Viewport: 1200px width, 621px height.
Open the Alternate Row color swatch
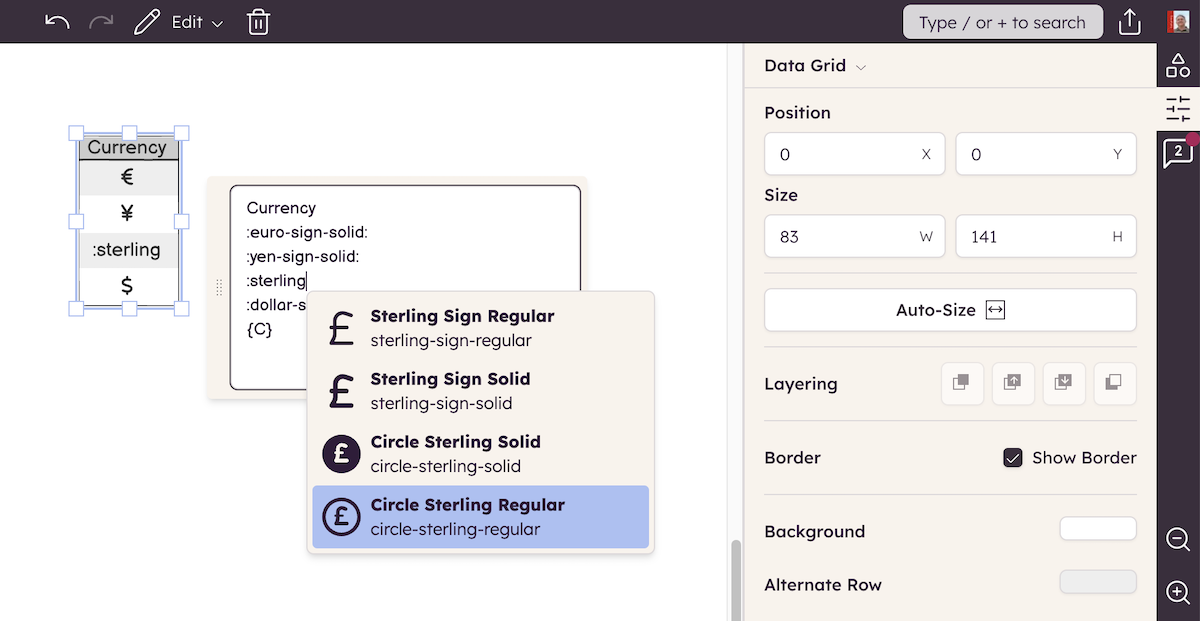(x=1097, y=582)
